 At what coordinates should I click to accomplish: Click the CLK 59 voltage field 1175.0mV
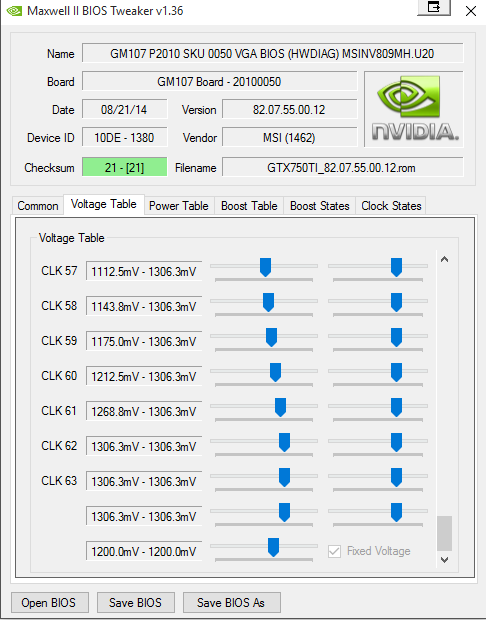click(144, 342)
